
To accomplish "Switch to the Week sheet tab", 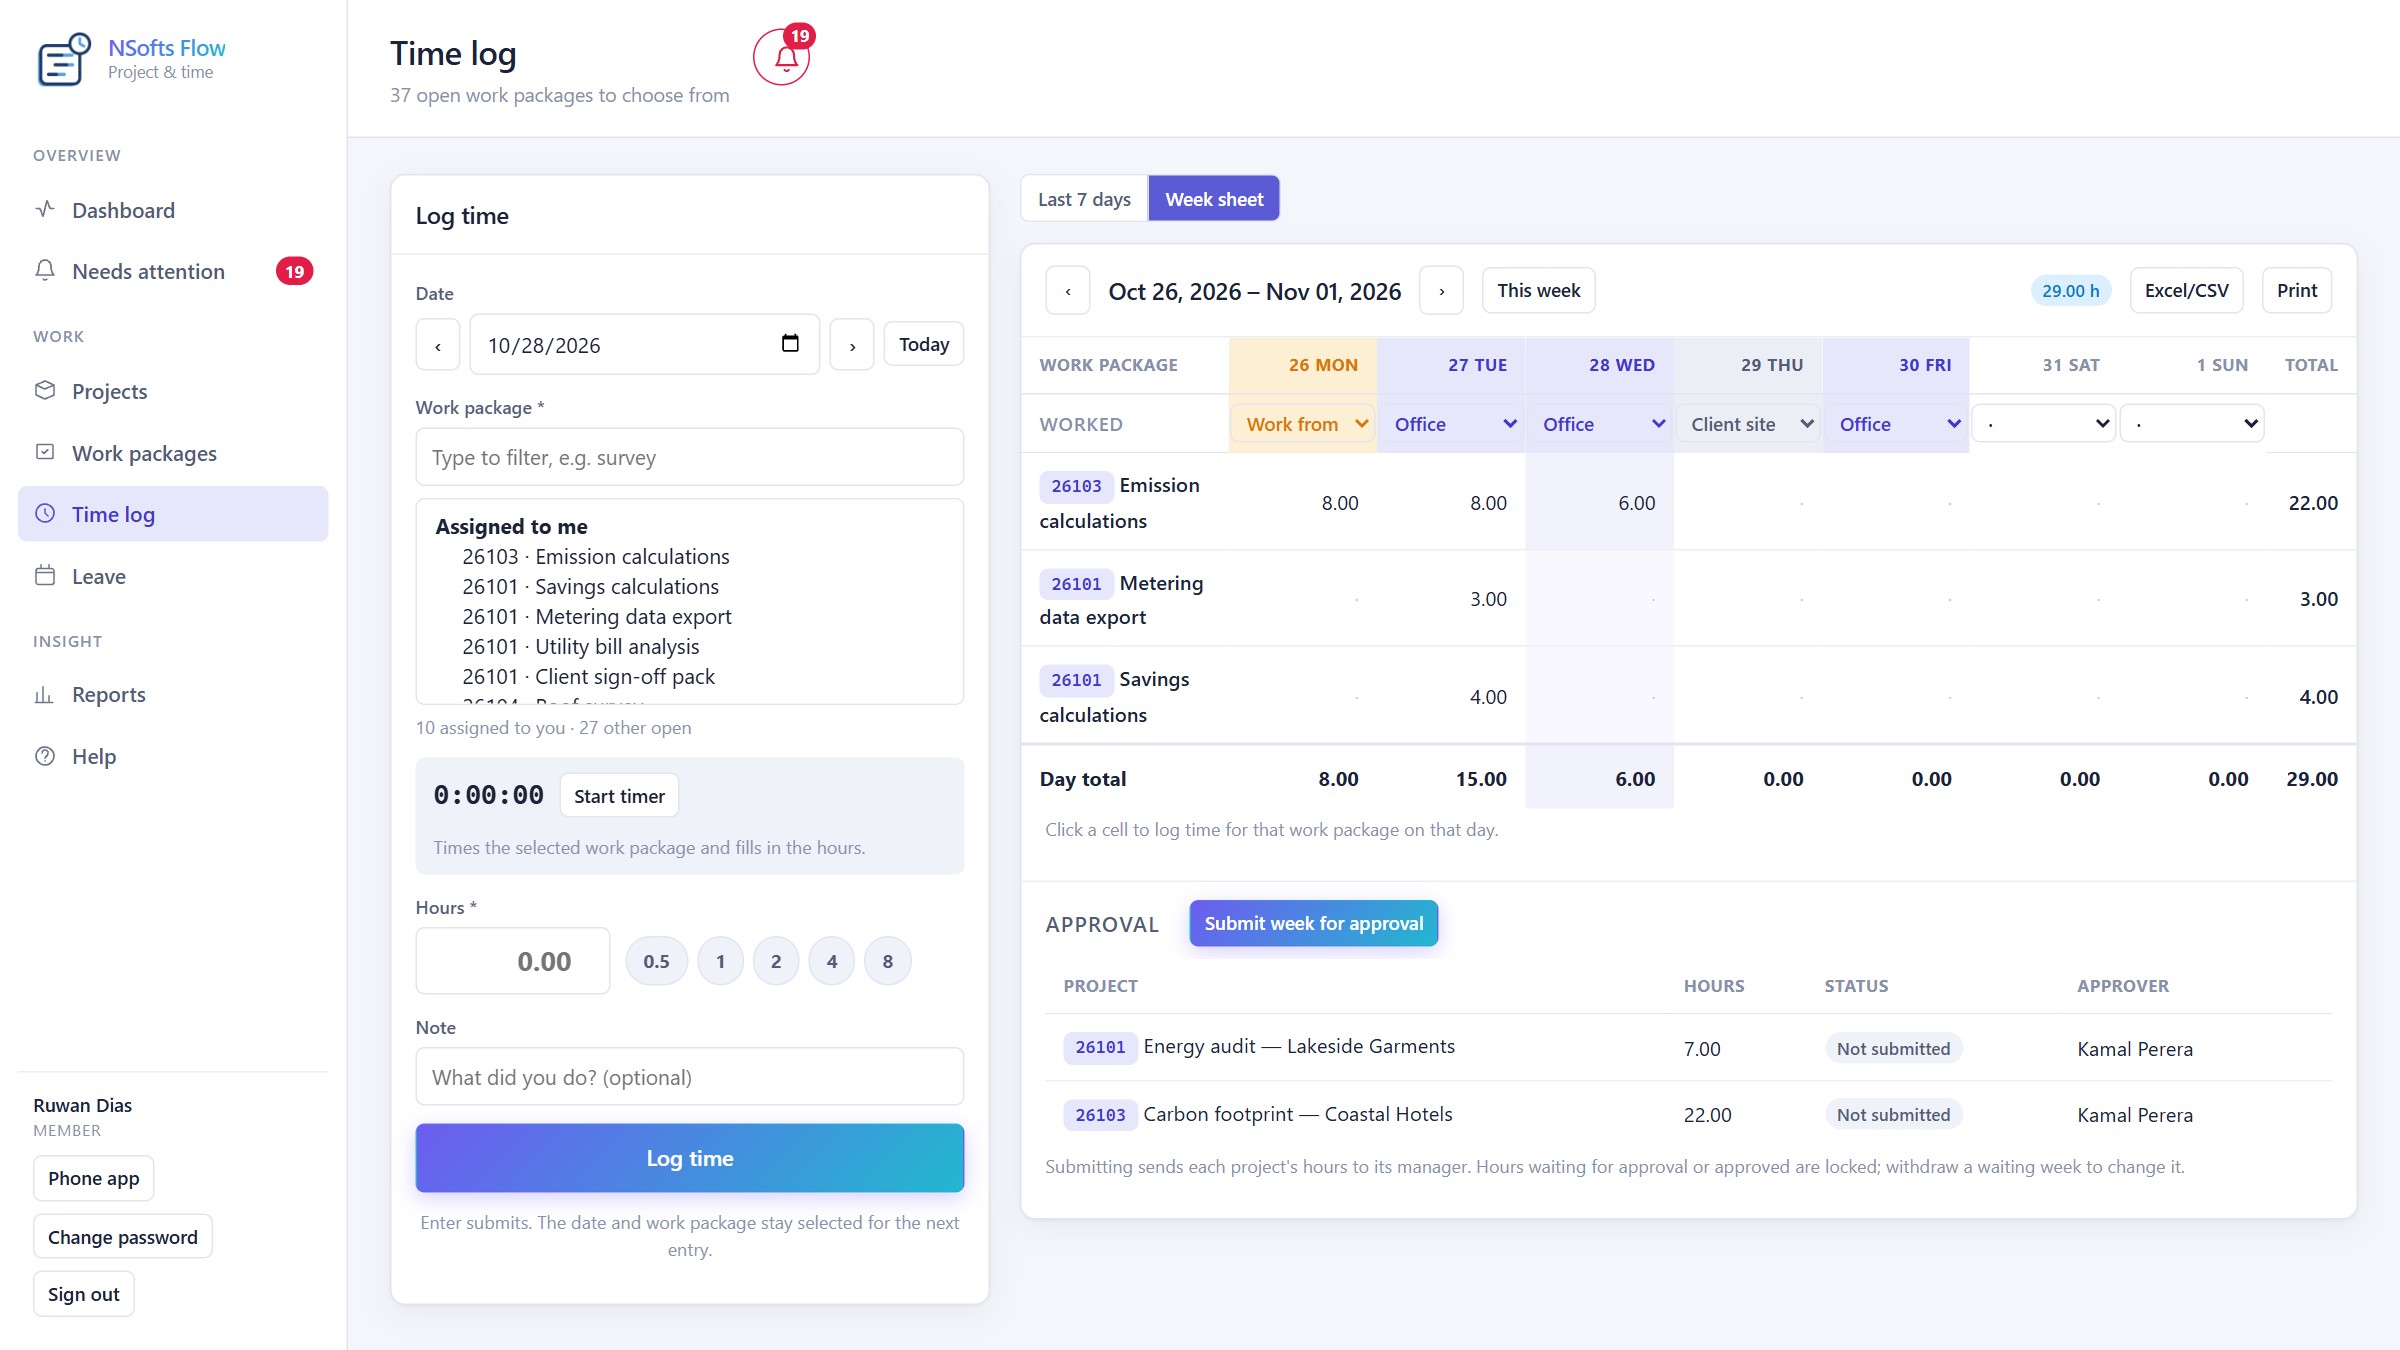I will point(1214,199).
